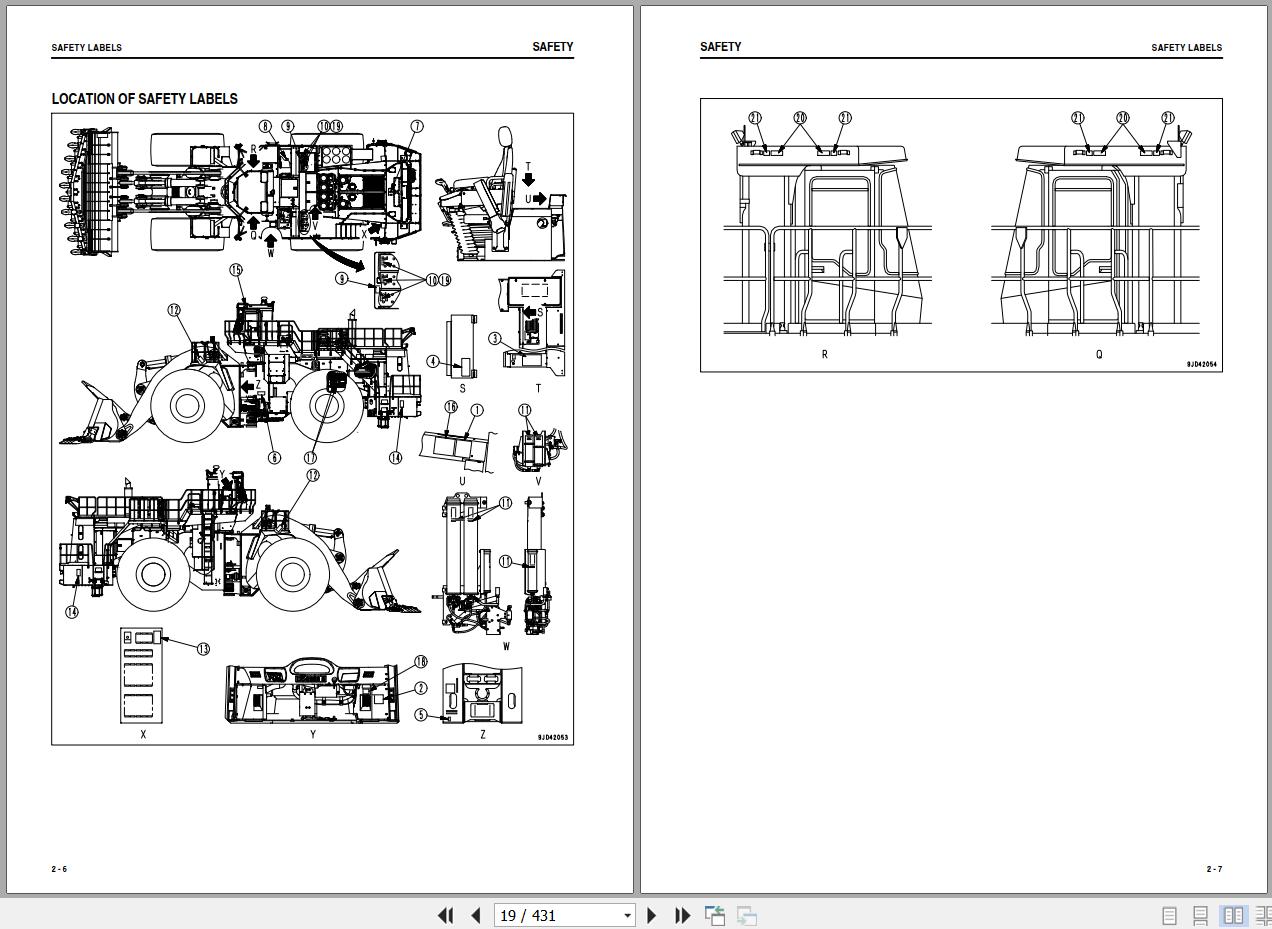Viewport: 1272px width, 929px height.
Task: Click page number 2-7 footer
Action: point(1214,869)
